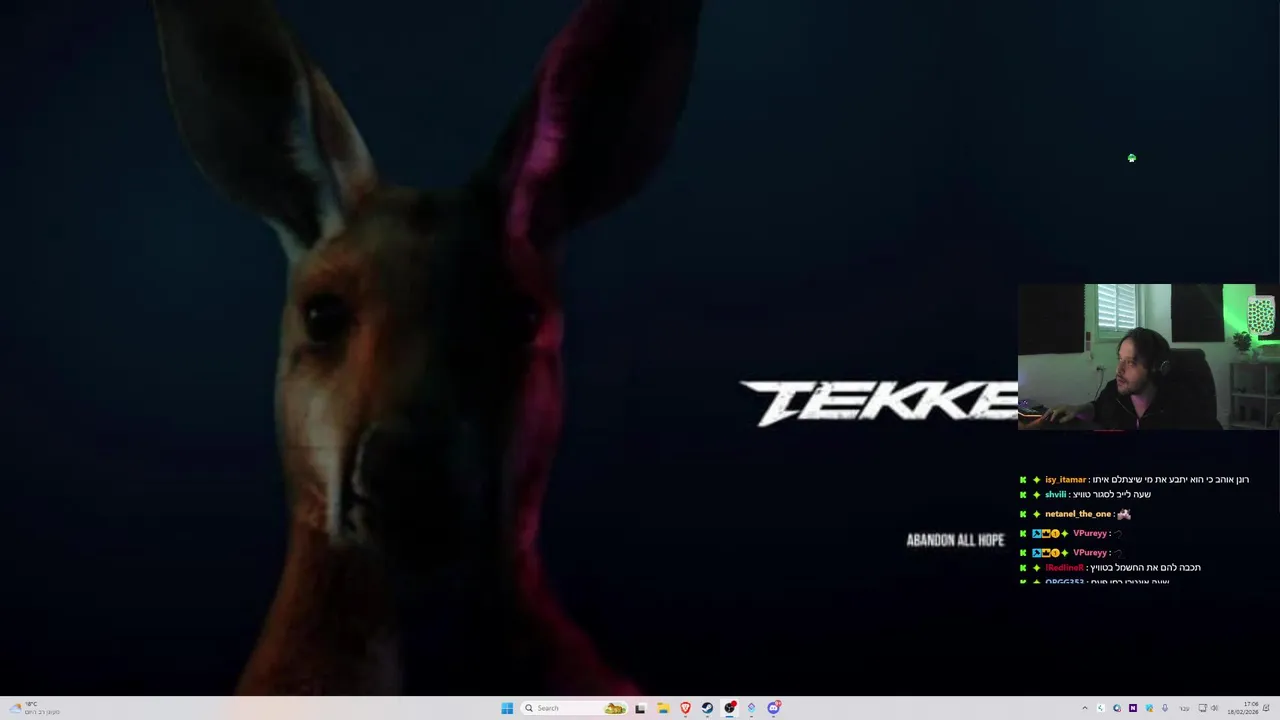Open Task View from the taskbar
The width and height of the screenshot is (1280, 720).
(x=640, y=708)
